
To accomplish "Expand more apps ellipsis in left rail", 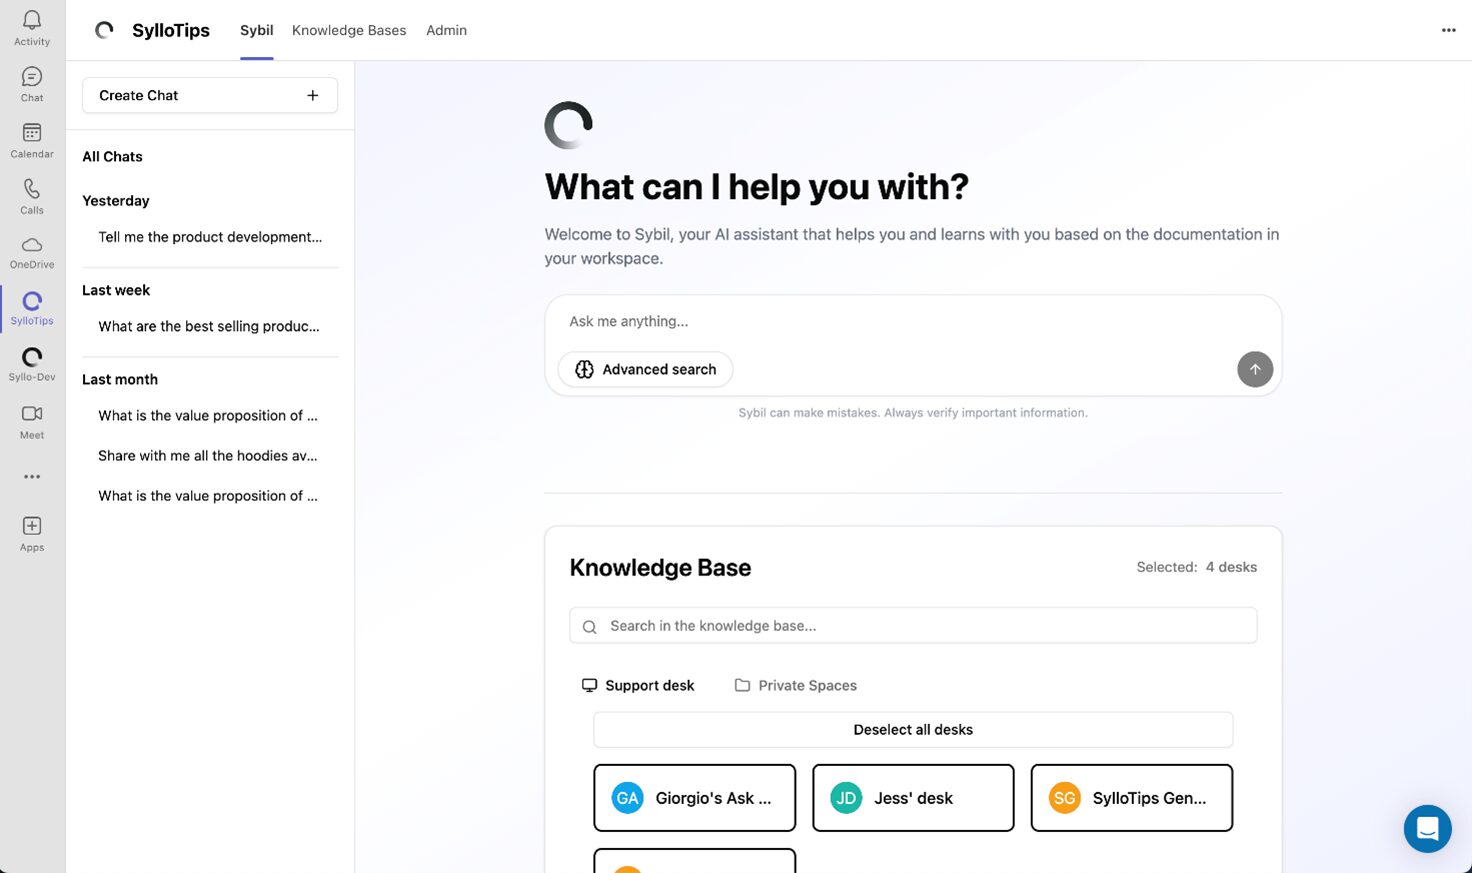I will tap(32, 477).
